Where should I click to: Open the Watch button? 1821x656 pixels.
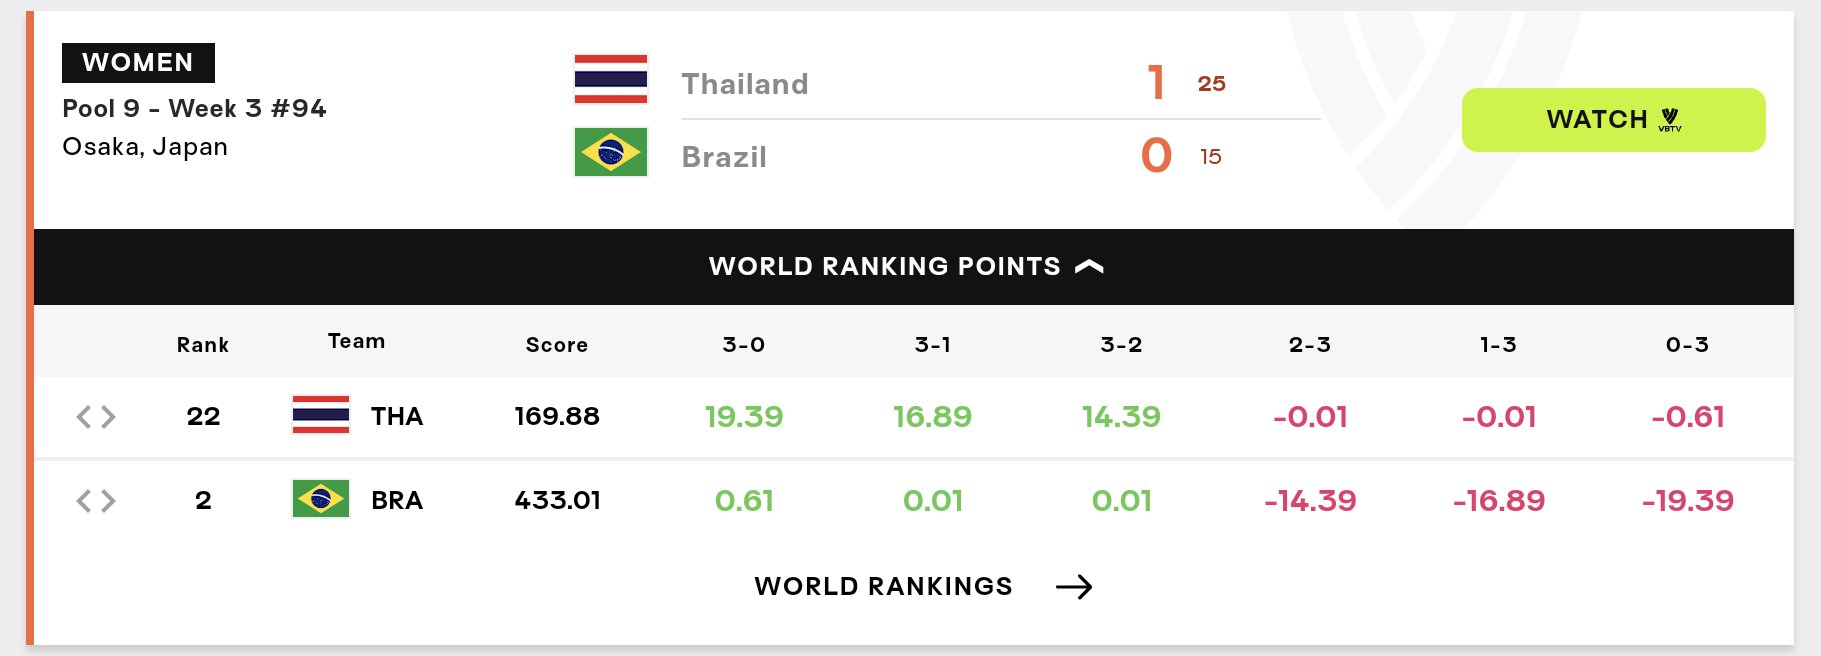coord(1613,120)
